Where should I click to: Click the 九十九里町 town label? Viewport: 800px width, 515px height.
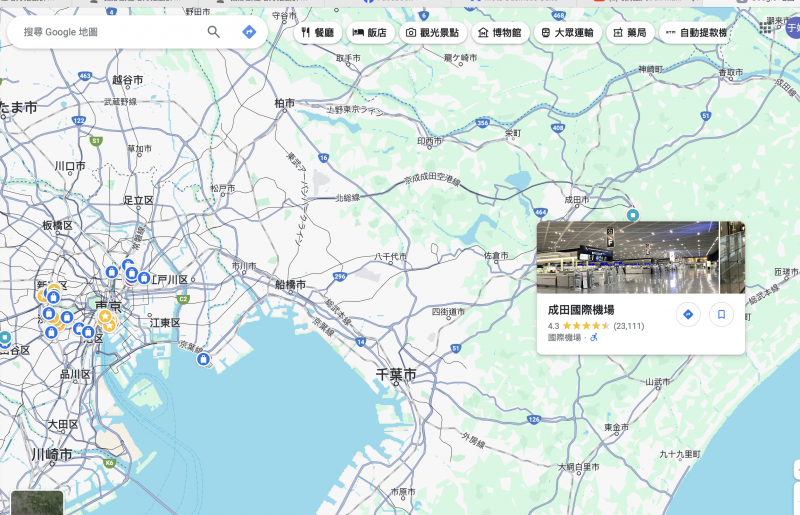(x=680, y=454)
